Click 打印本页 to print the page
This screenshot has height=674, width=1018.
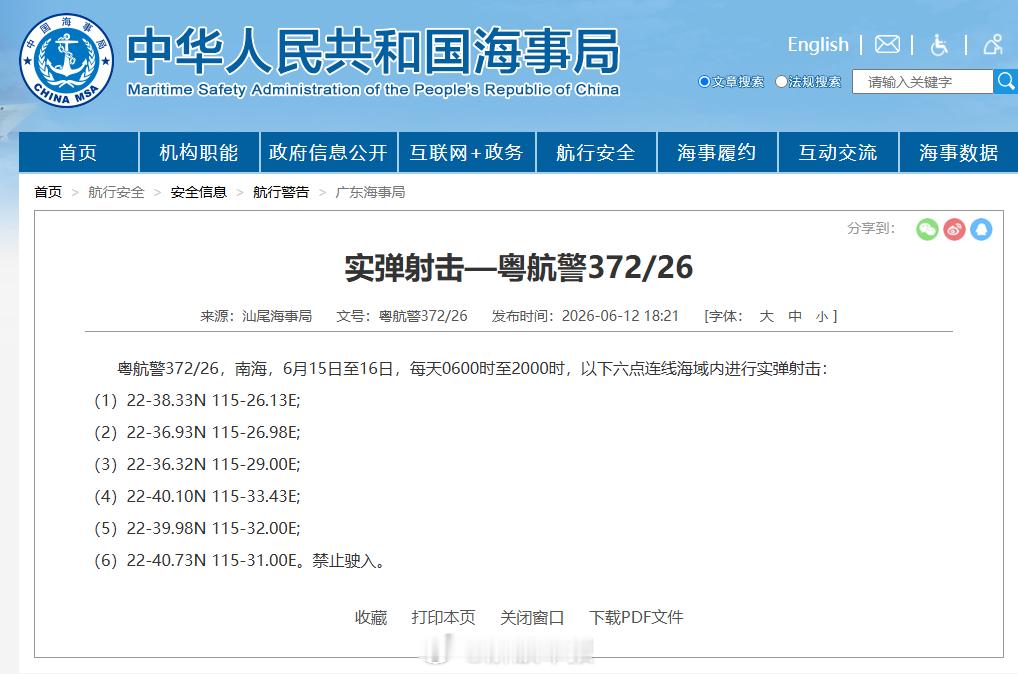[443, 617]
